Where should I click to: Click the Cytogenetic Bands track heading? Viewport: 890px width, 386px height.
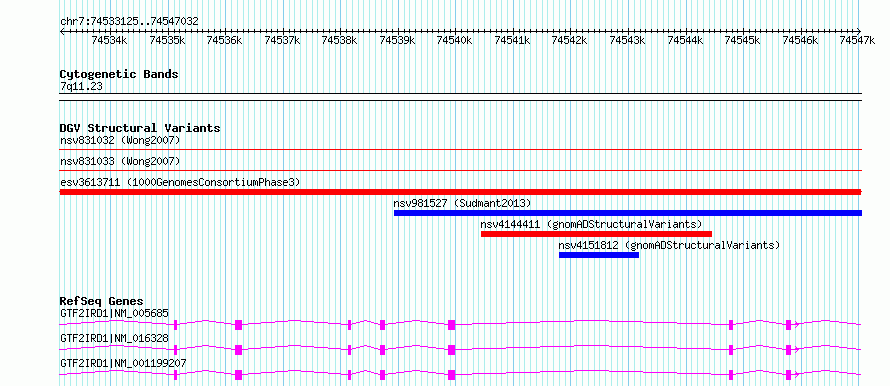(119, 74)
